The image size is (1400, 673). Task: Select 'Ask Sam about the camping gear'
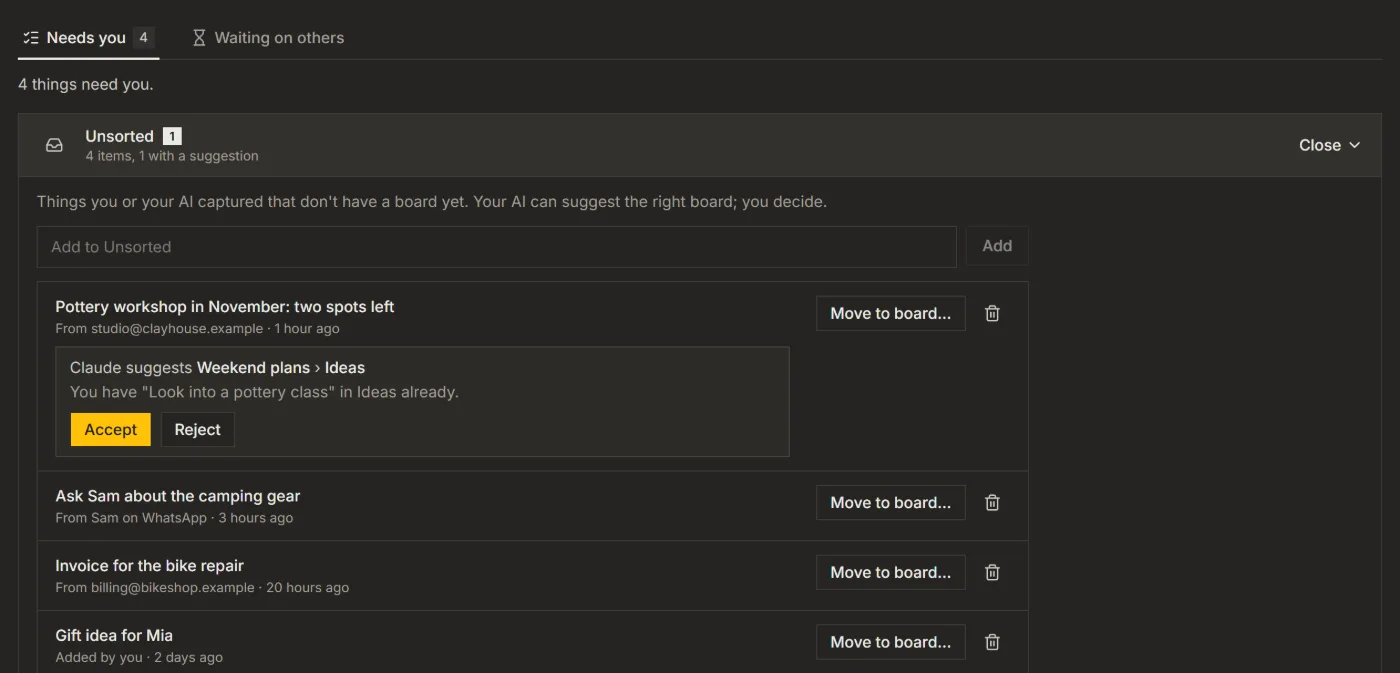178,496
